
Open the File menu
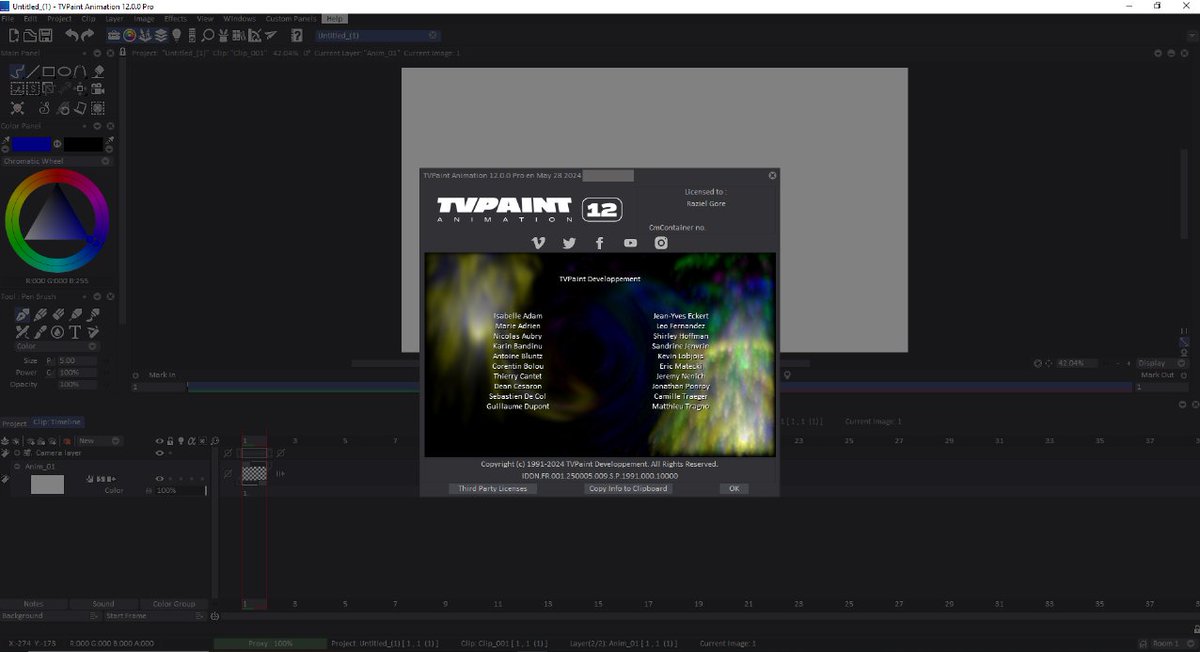pyautogui.click(x=8, y=19)
